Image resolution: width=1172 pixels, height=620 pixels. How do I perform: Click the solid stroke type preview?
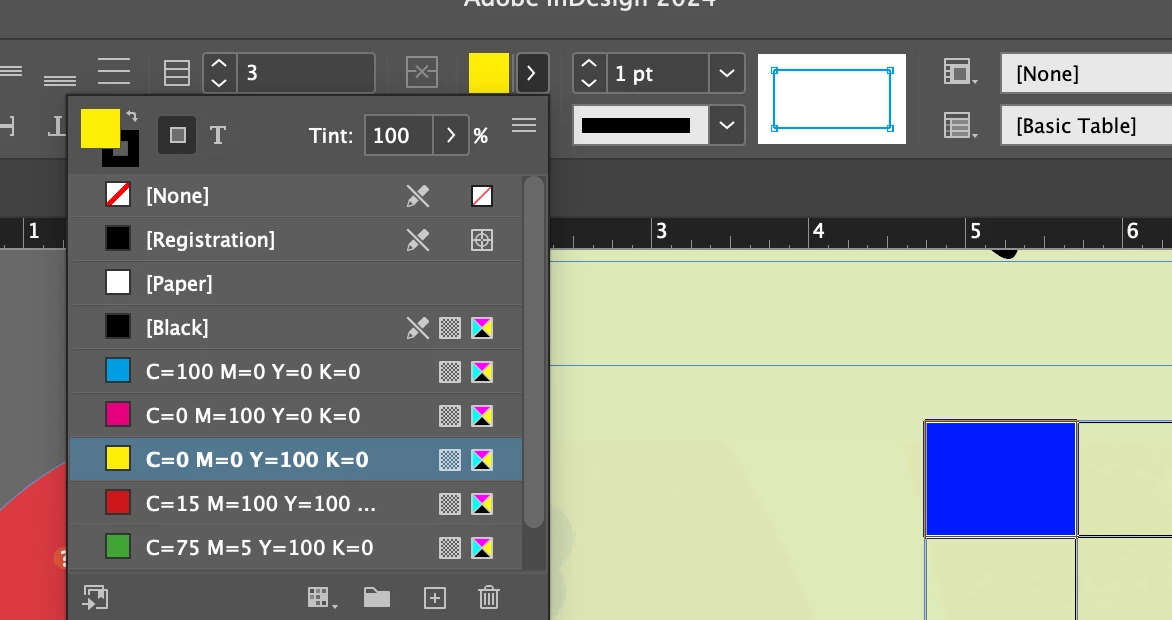pyautogui.click(x=640, y=125)
